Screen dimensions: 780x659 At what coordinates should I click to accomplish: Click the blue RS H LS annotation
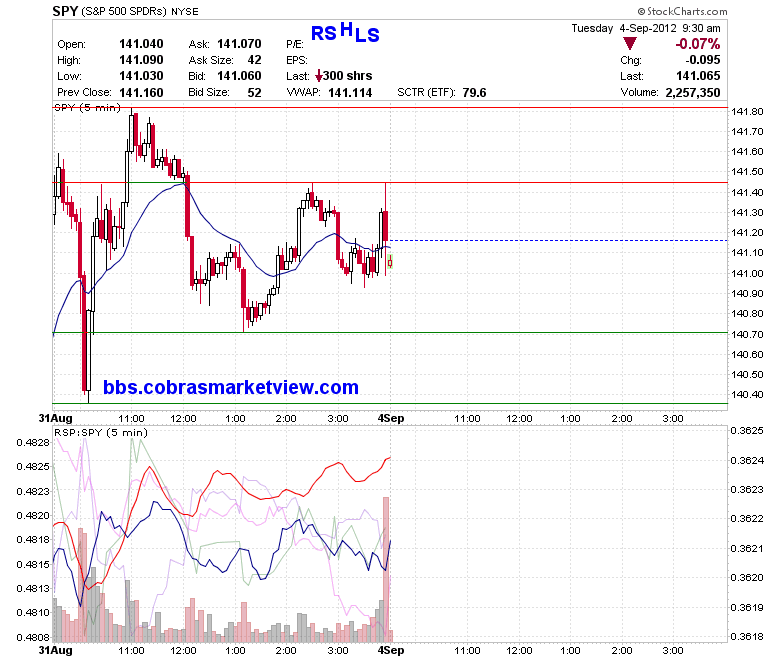pos(345,32)
